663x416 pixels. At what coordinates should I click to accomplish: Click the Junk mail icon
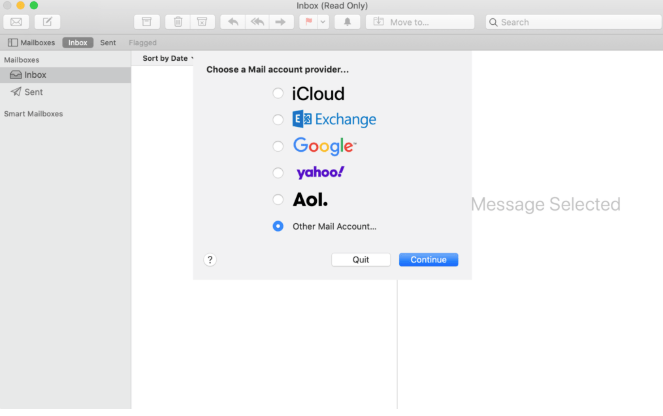point(203,22)
